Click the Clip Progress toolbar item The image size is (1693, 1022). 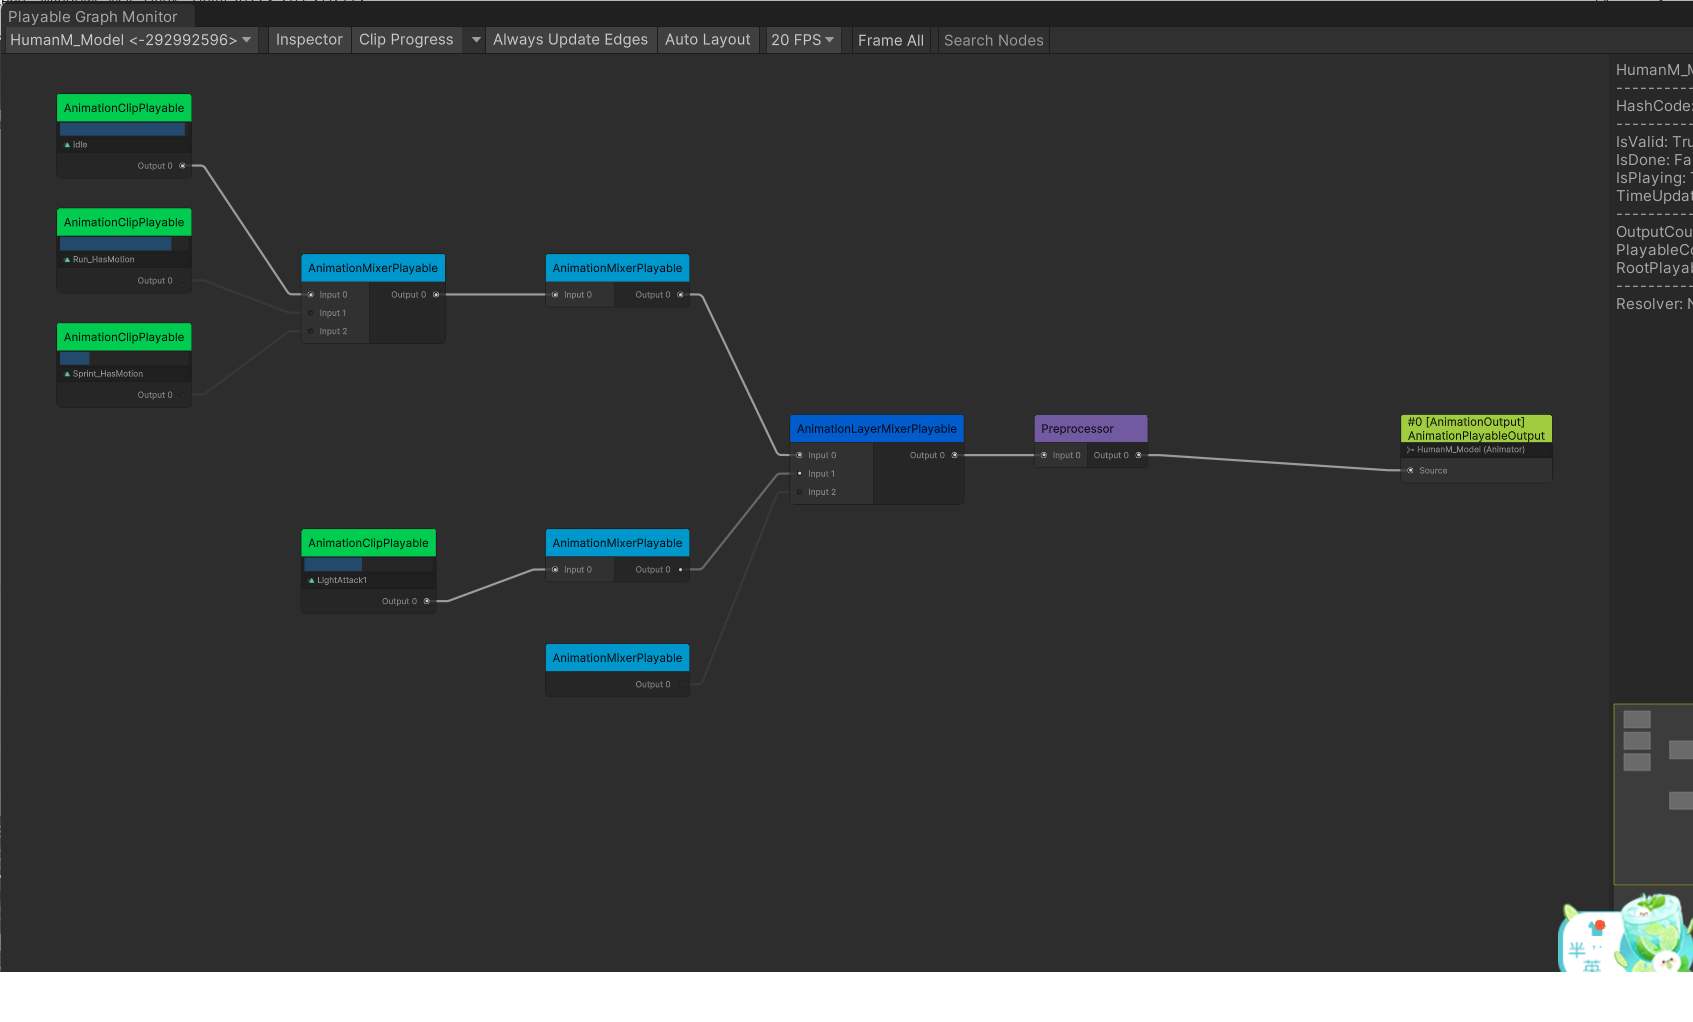(406, 40)
